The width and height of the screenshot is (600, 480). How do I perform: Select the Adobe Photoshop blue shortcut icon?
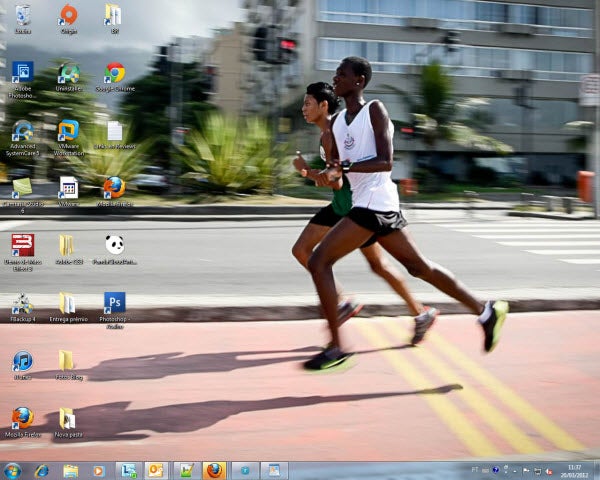coord(22,73)
